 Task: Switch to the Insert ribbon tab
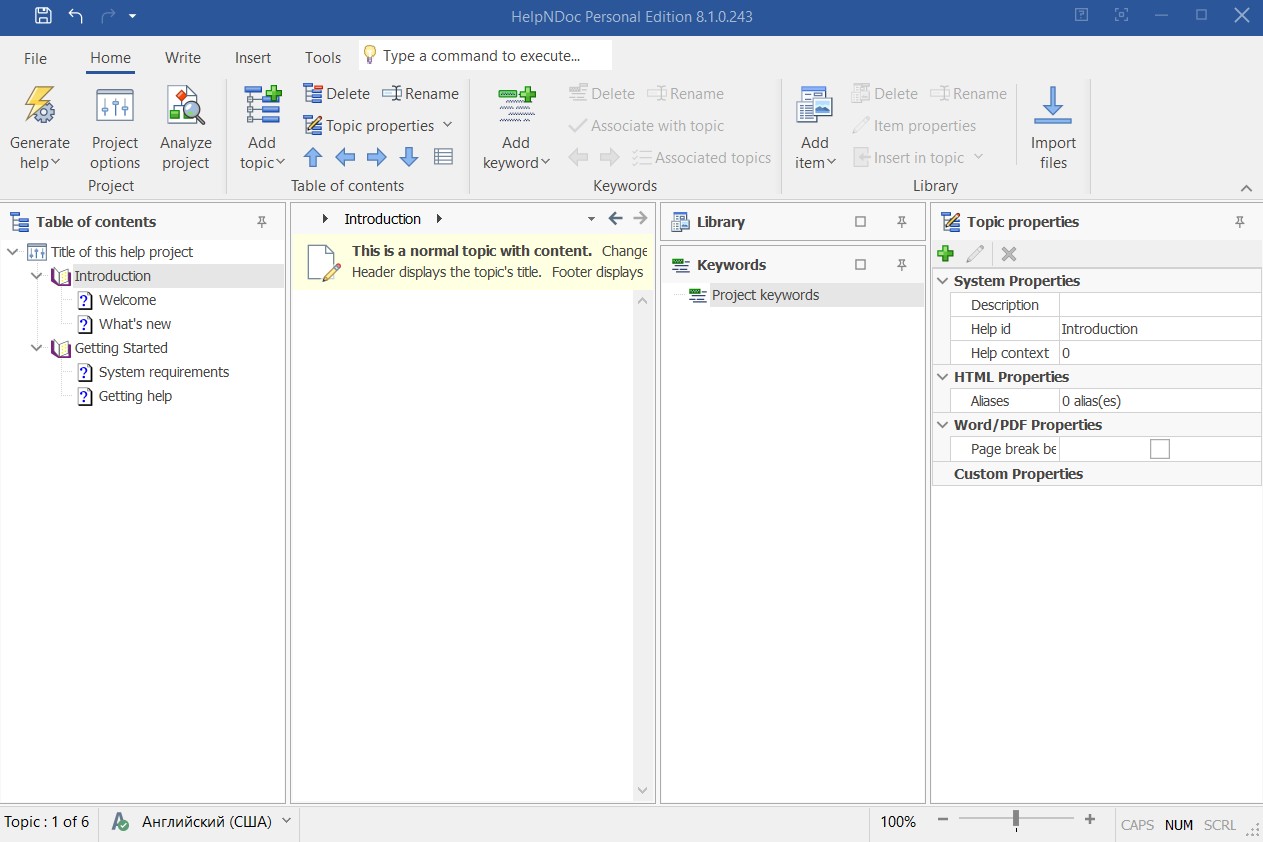coord(253,58)
